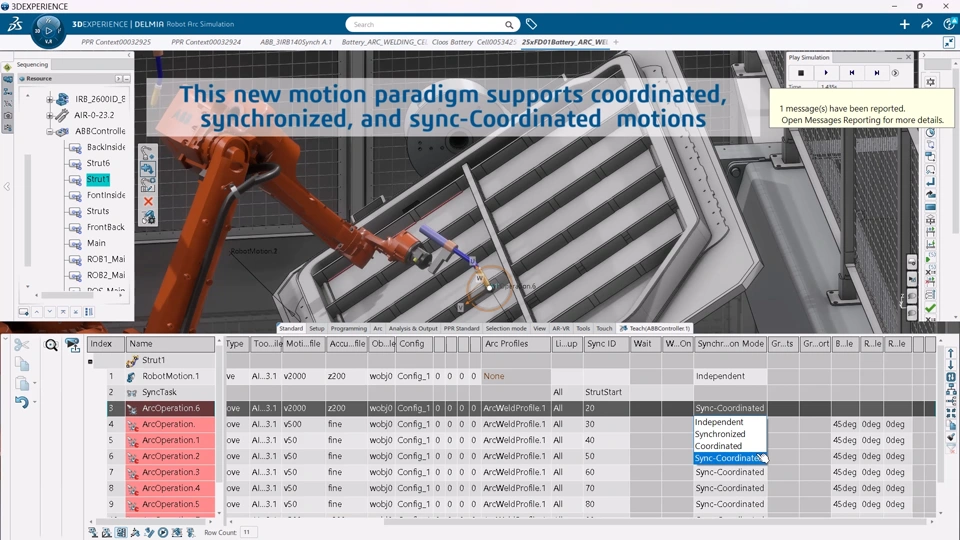Collapse left panel with side chevron

point(7,186)
